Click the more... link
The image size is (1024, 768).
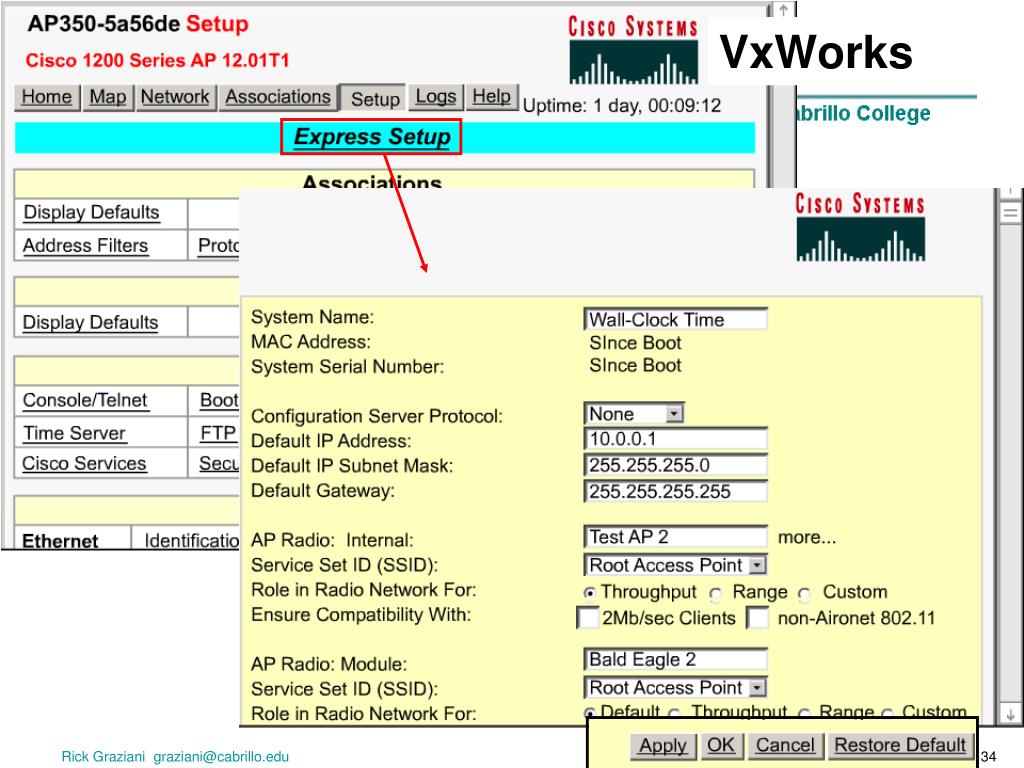pos(807,537)
